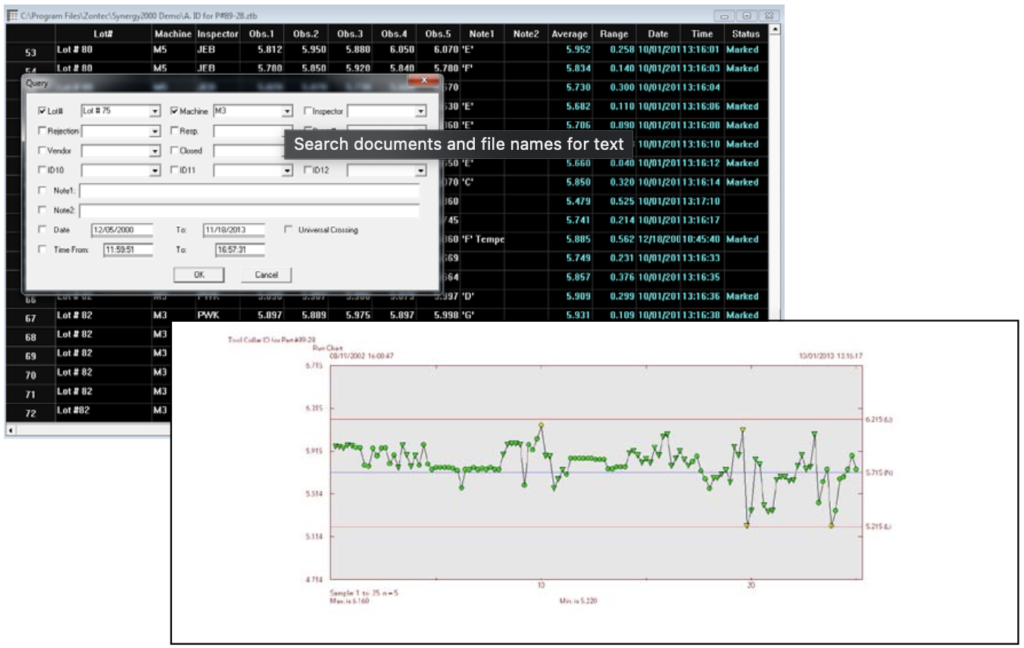The width and height of the screenshot is (1024, 648).
Task: Click the time To field 16:57:31
Action: click(x=240, y=250)
